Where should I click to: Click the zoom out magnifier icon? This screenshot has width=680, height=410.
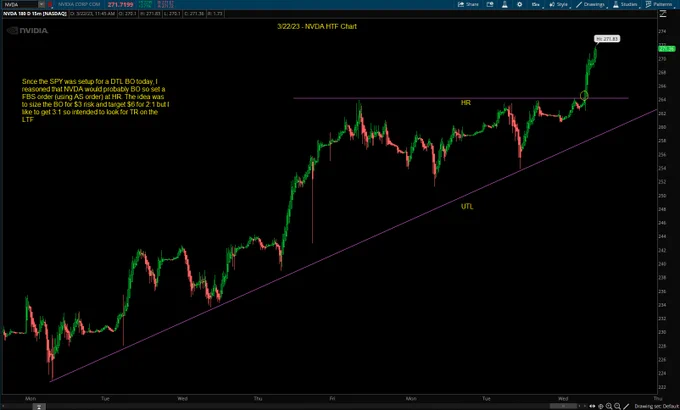617,406
